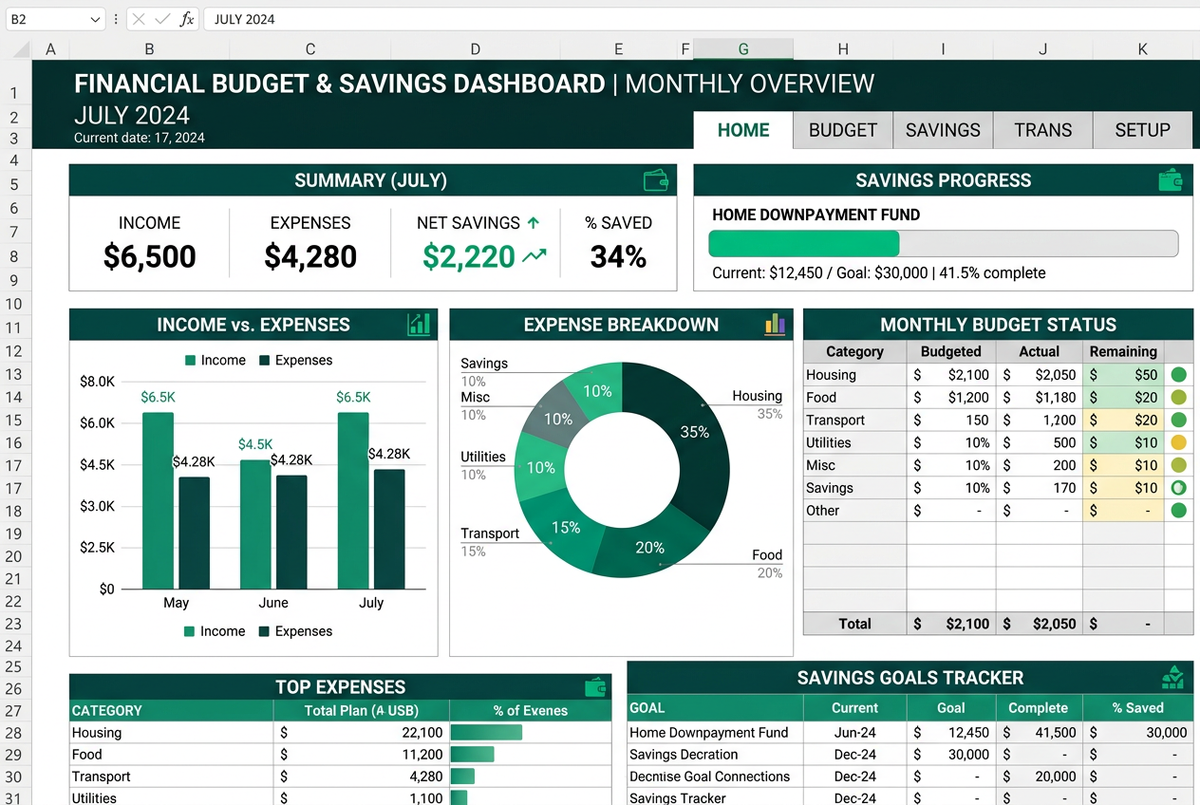Click the ring status indicator in Savings row
Viewport: 1200px width, 805px height.
point(1178,488)
